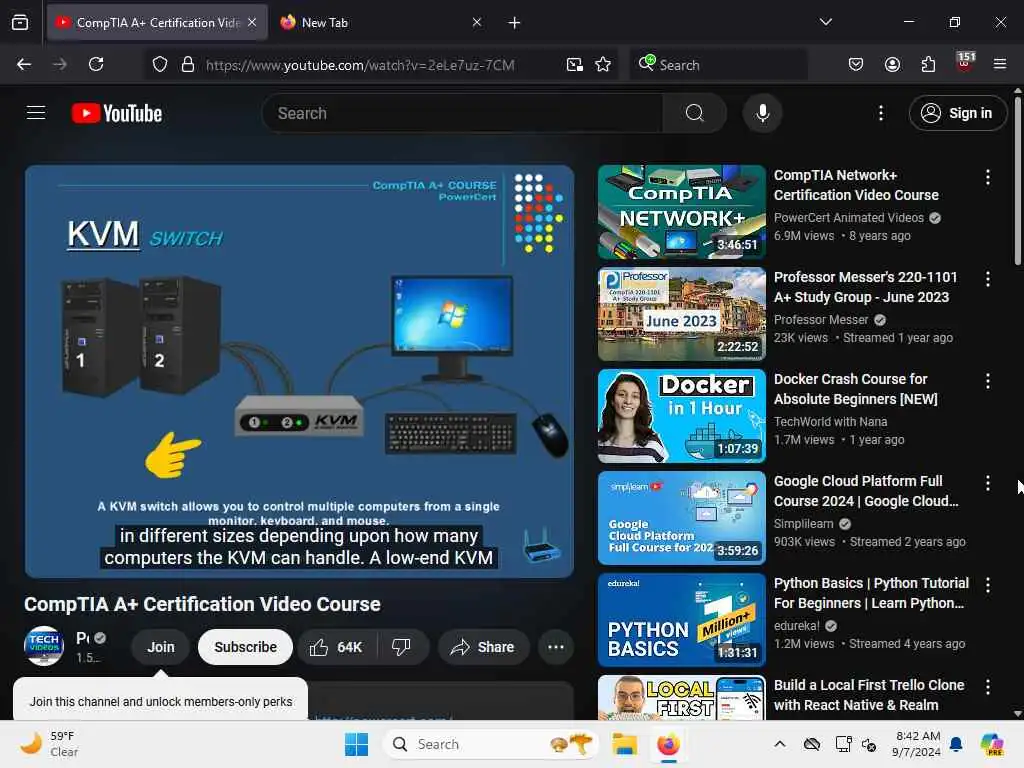Open TechWorld with Nana channel link

(x=830, y=422)
